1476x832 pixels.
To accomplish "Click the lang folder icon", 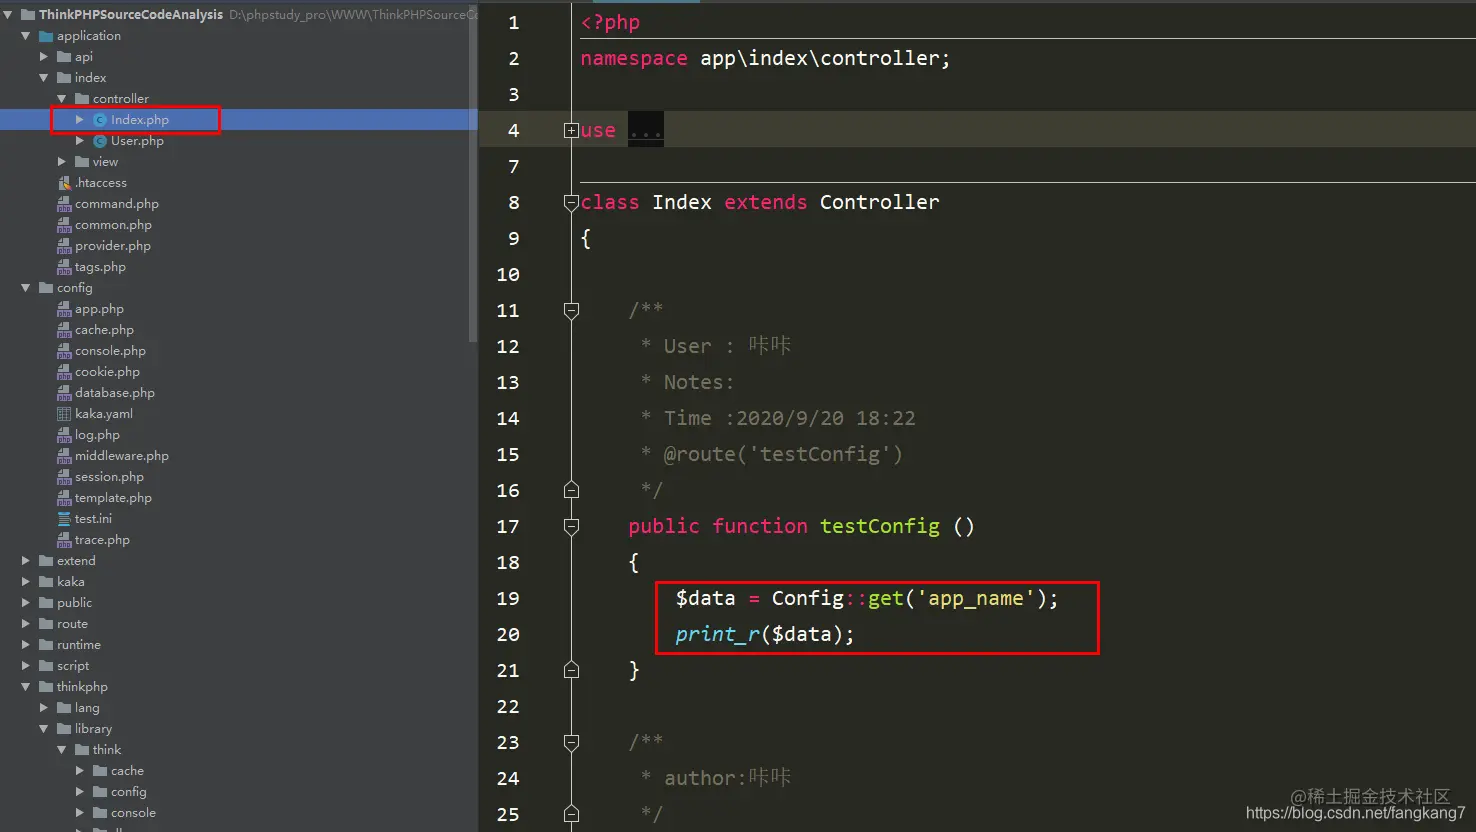I will 64,707.
